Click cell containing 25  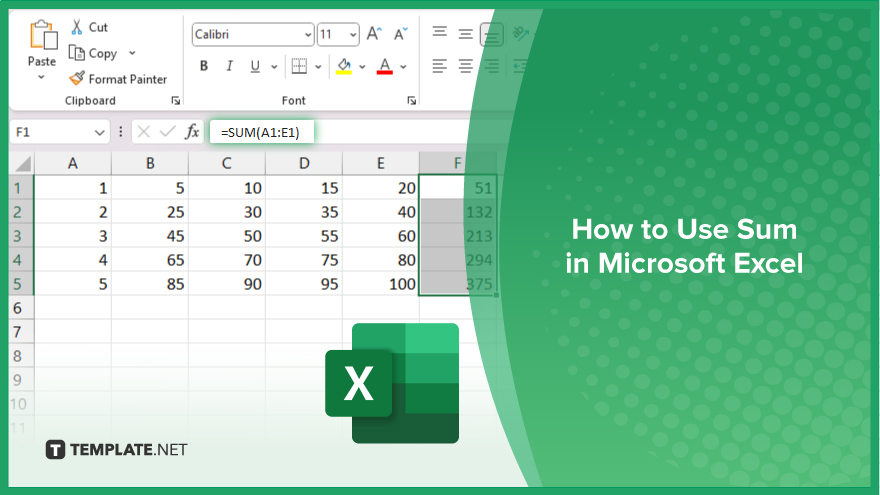(150, 212)
